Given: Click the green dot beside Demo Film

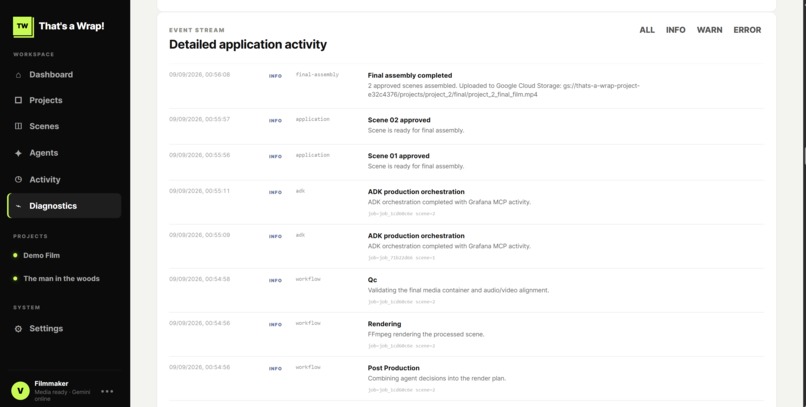Looking at the screenshot, I should [x=15, y=255].
